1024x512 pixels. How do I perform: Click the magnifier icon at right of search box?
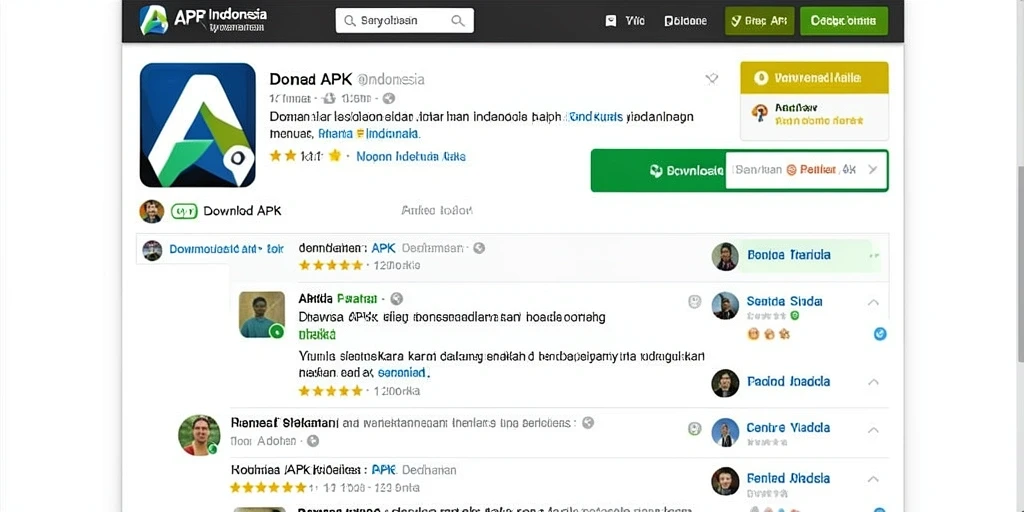pos(458,20)
